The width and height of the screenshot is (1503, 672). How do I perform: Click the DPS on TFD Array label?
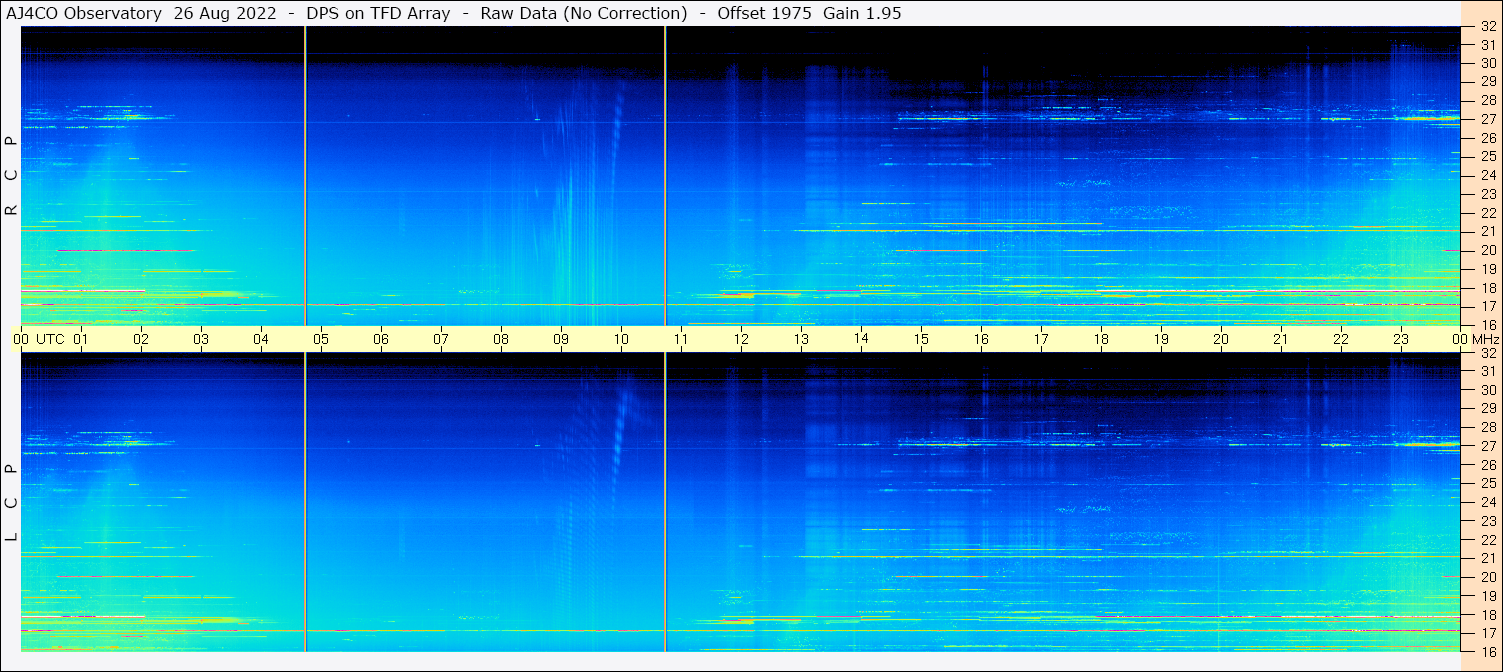click(x=377, y=13)
